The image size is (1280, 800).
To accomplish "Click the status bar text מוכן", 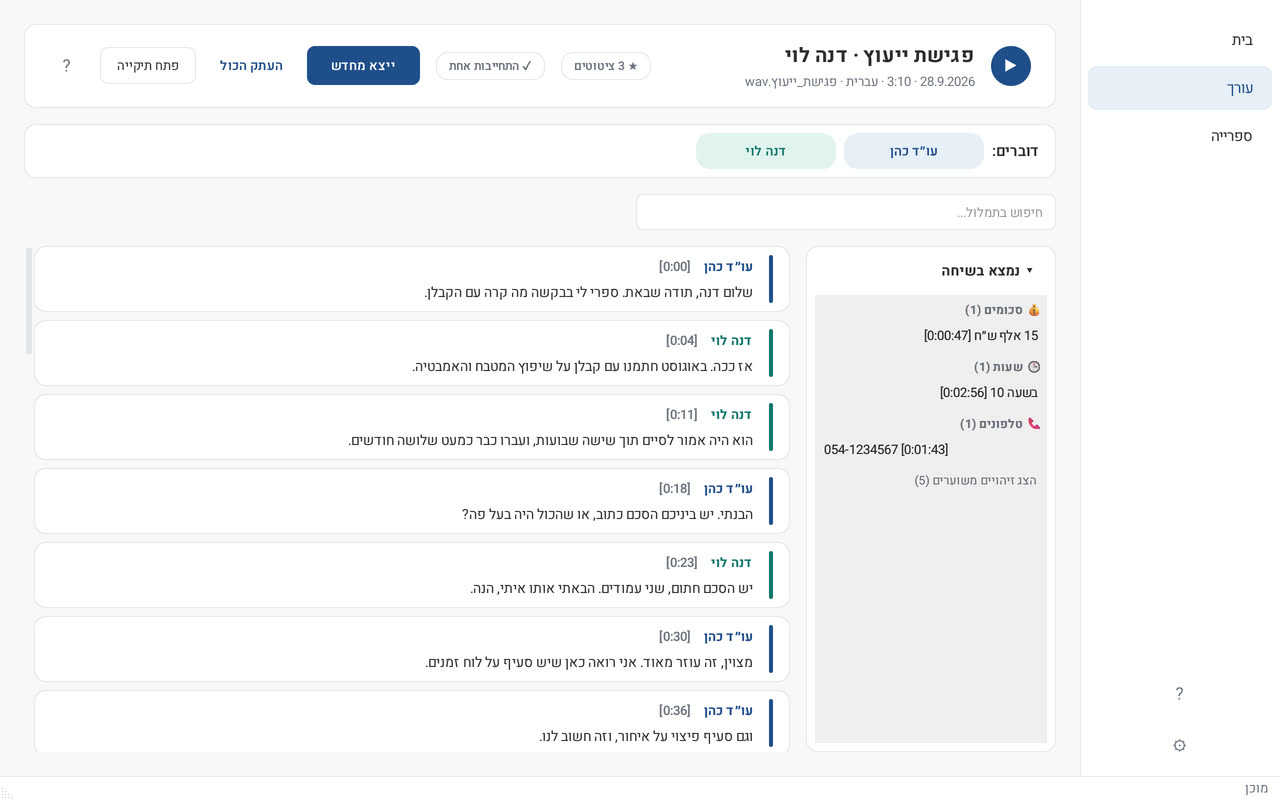I will [1256, 788].
